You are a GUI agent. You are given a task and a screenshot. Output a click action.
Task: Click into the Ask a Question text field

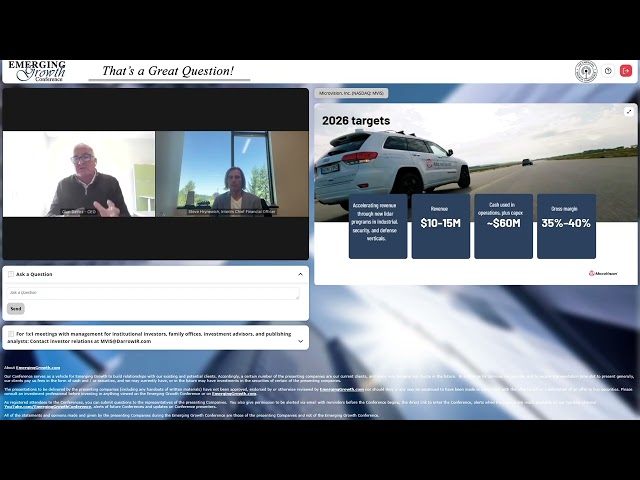tap(153, 293)
